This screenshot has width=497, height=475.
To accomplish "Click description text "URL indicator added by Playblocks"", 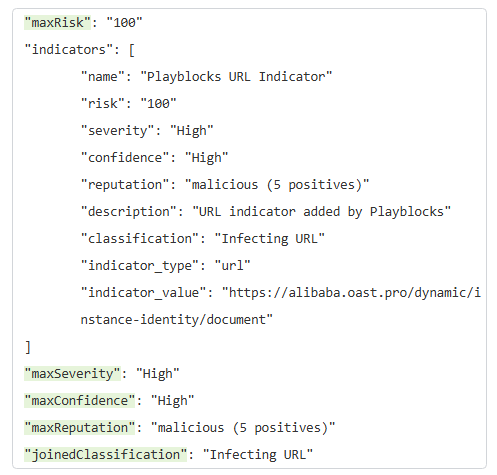I will coord(322,212).
